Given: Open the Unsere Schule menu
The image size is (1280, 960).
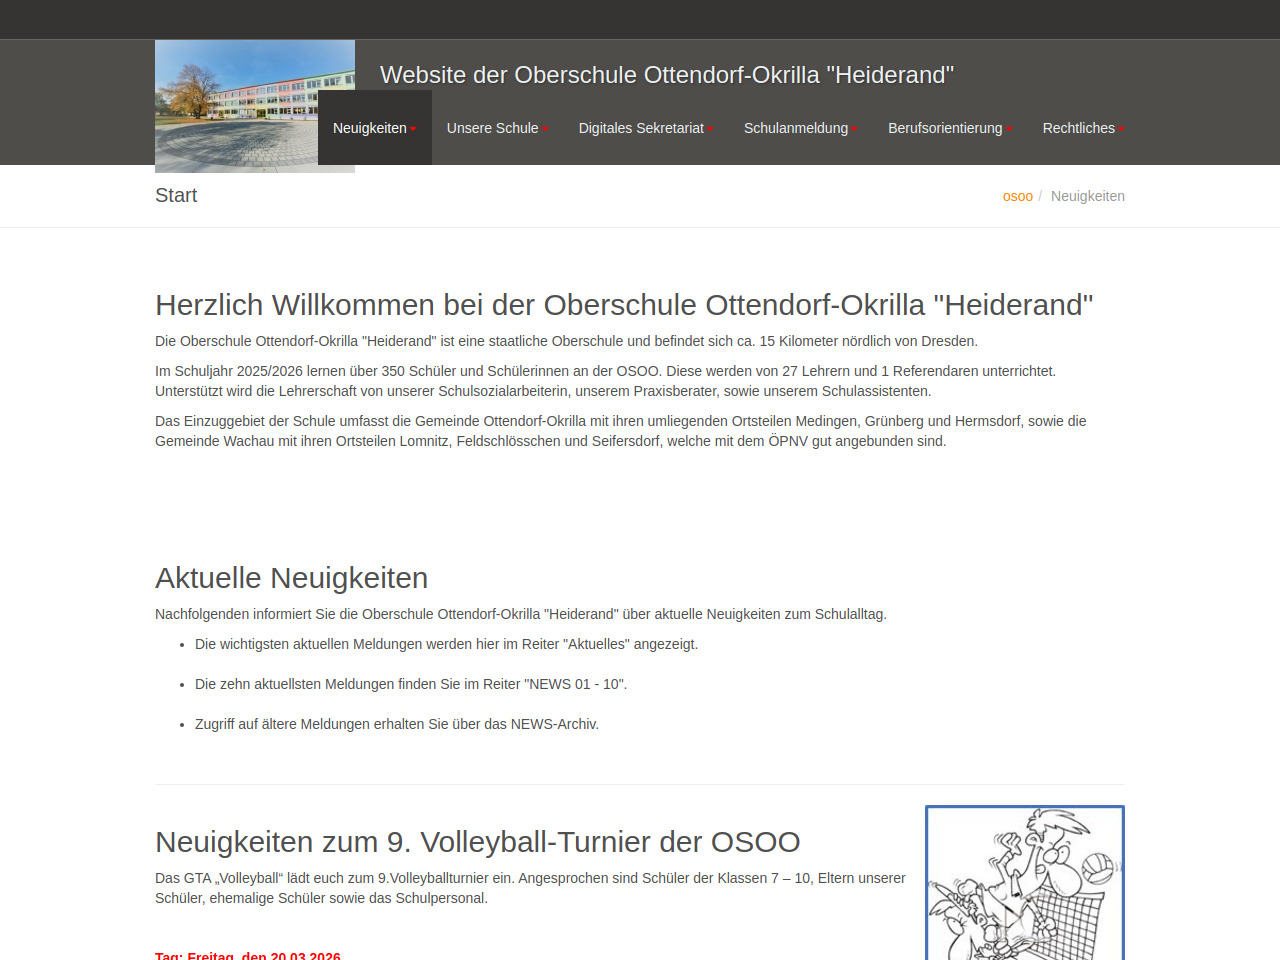Looking at the screenshot, I should point(496,128).
